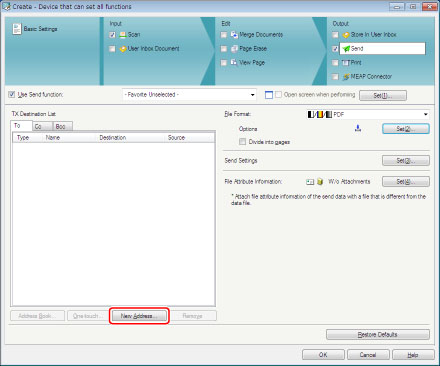This screenshot has width=440, height=366.
Task: Open the Favorite Unselected dropdown
Action: click(x=189, y=95)
